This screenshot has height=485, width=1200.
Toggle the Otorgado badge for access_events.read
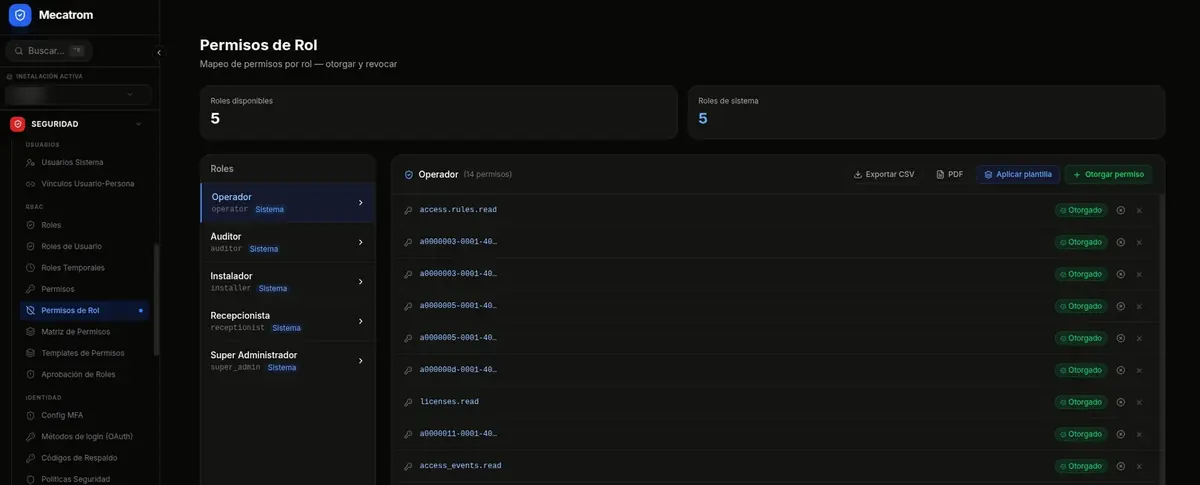coord(1081,466)
